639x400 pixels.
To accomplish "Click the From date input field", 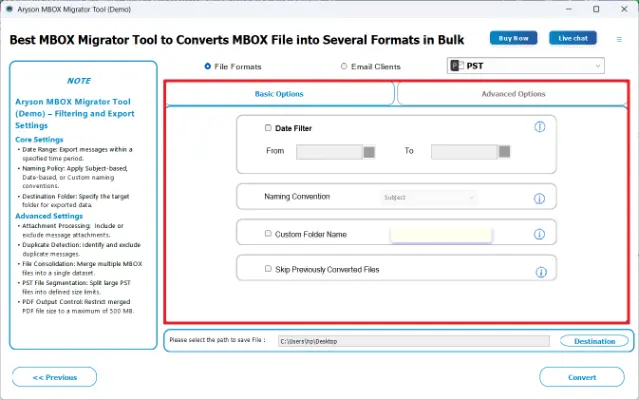I will pyautogui.click(x=329, y=152).
